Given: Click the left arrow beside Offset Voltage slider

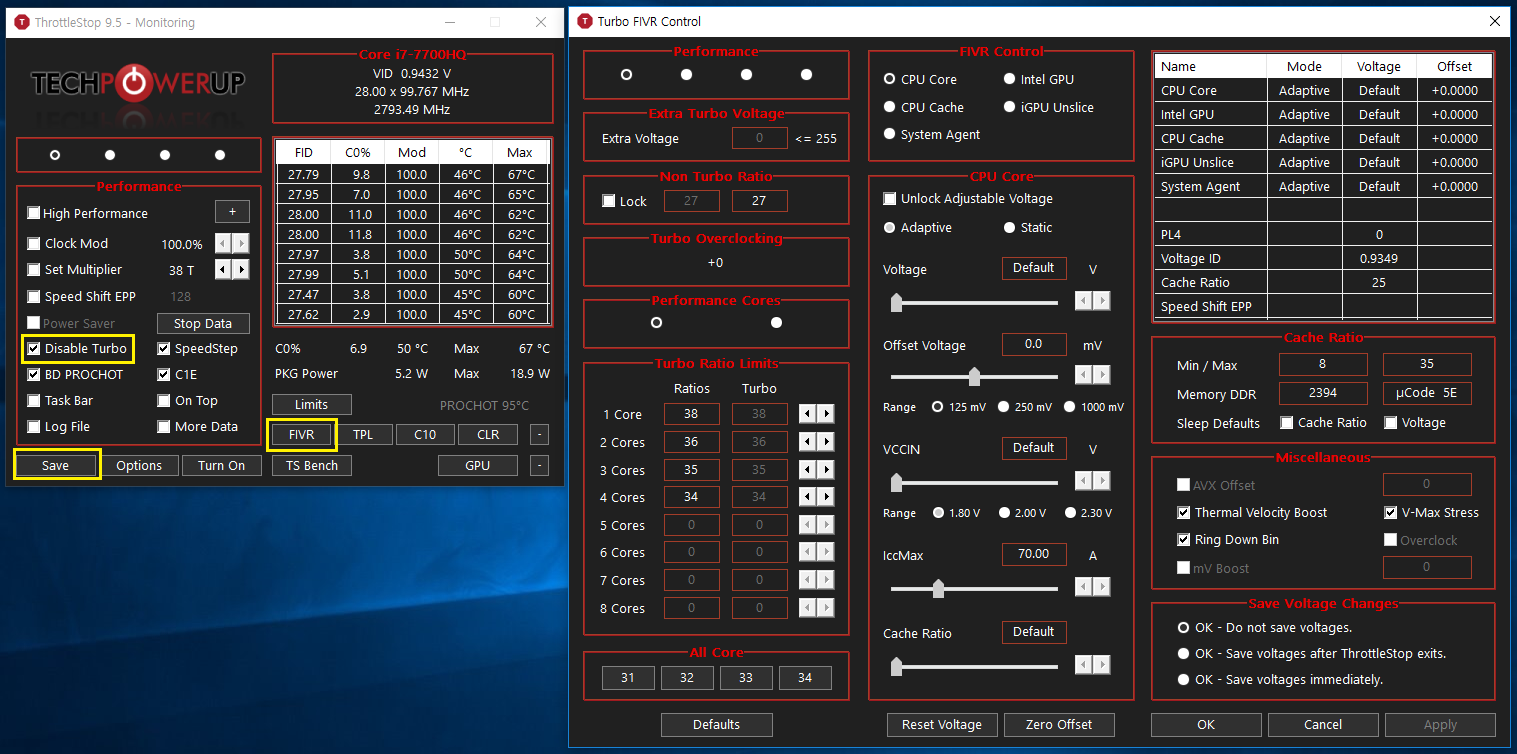Looking at the screenshot, I should coord(1084,375).
